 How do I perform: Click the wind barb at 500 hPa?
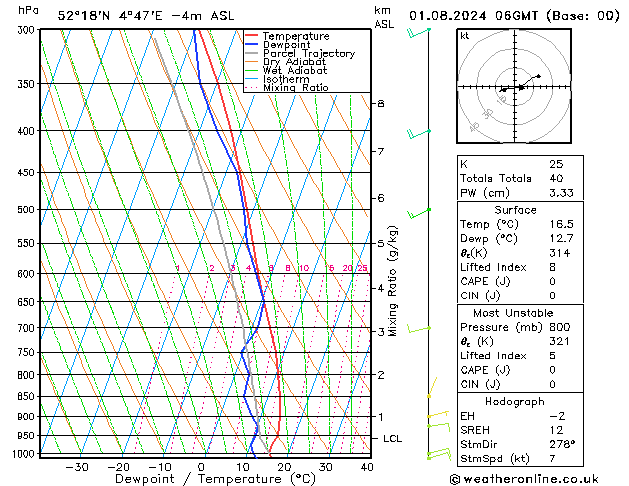coord(418,213)
